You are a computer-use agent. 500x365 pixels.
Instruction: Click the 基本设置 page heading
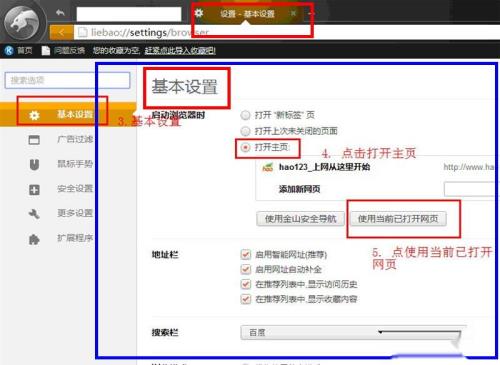click(x=185, y=87)
